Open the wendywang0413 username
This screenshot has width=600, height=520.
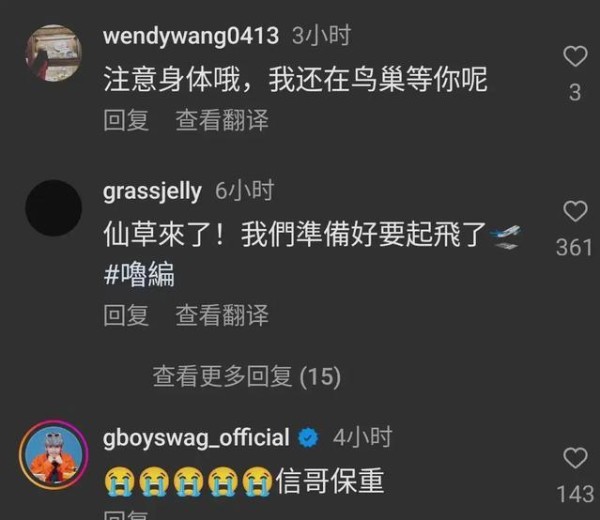coord(191,36)
